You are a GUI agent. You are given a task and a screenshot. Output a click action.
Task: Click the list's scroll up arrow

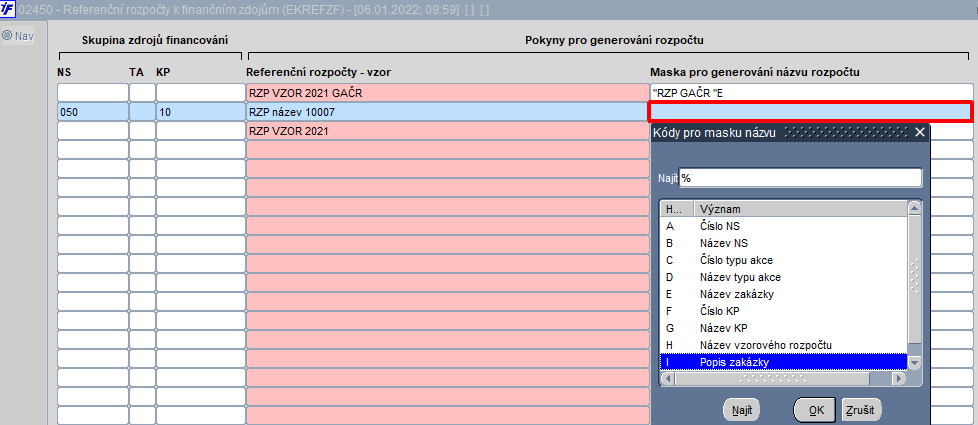click(914, 208)
